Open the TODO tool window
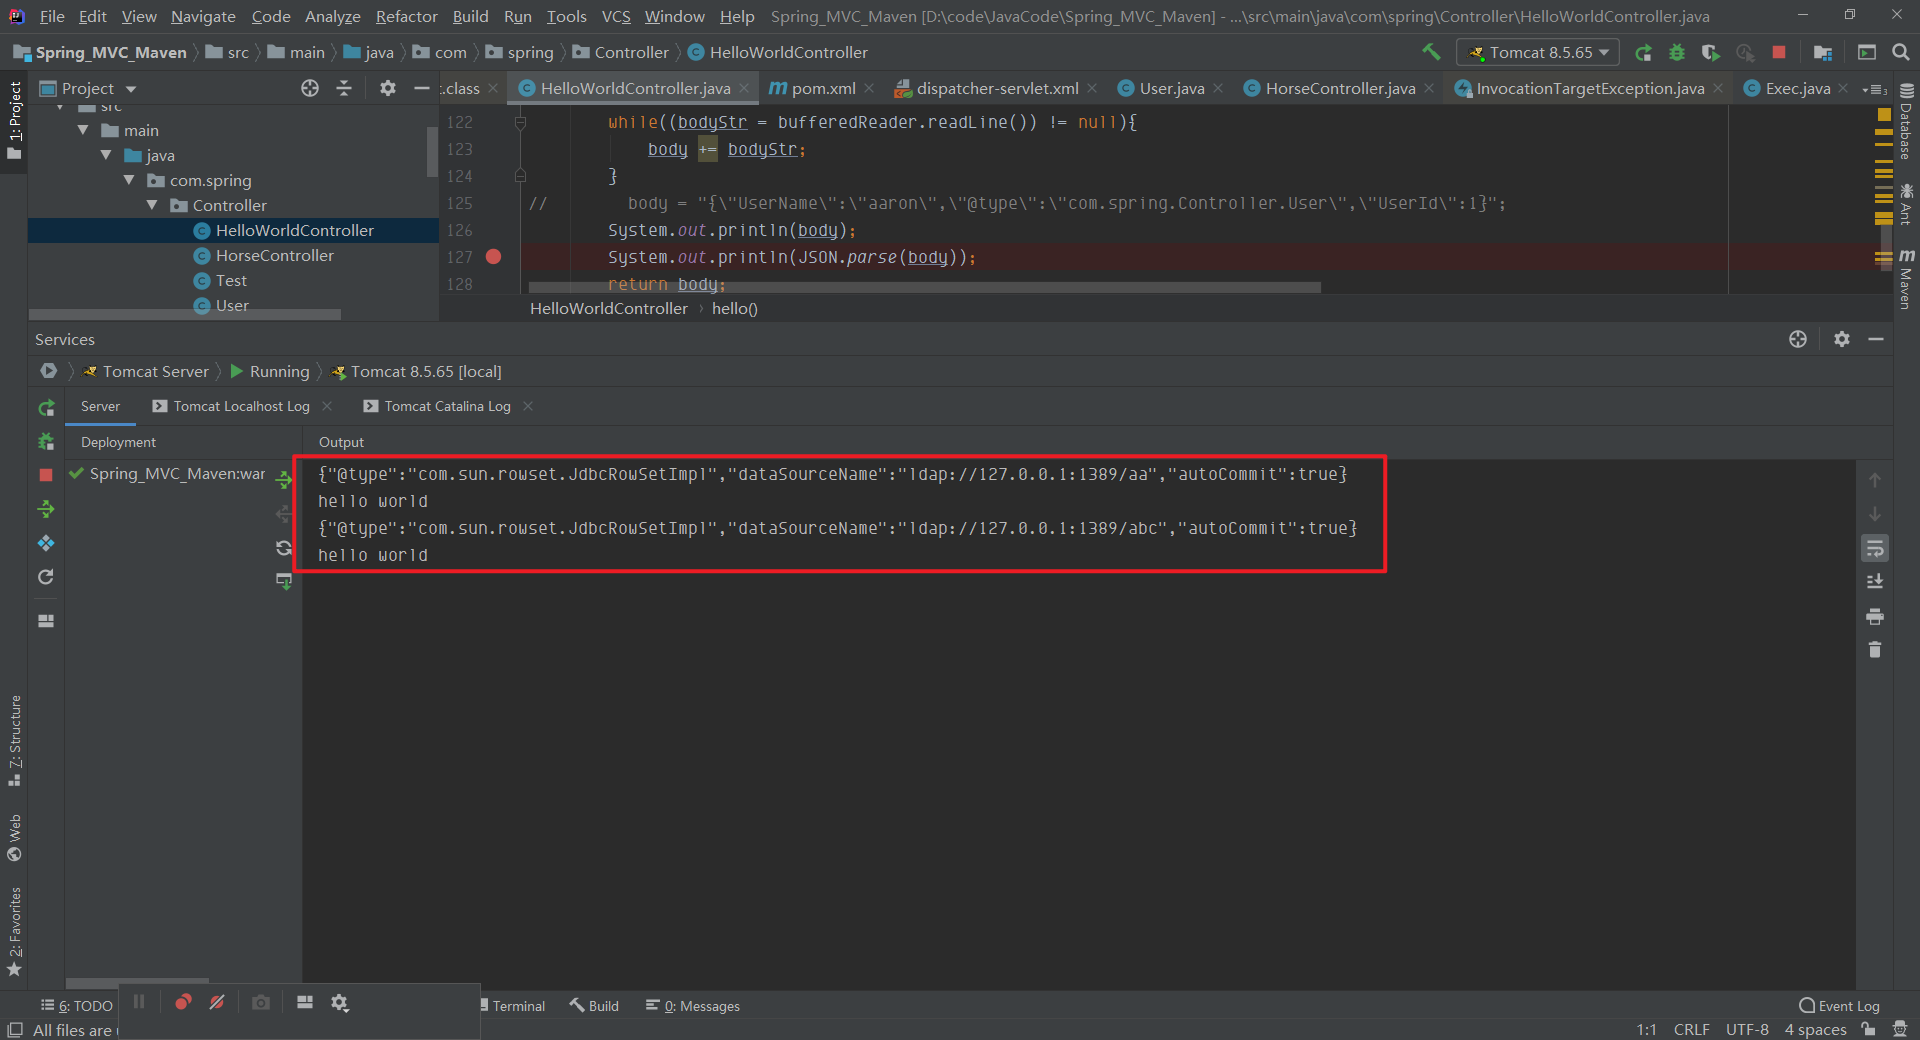This screenshot has width=1920, height=1040. pos(77,1006)
